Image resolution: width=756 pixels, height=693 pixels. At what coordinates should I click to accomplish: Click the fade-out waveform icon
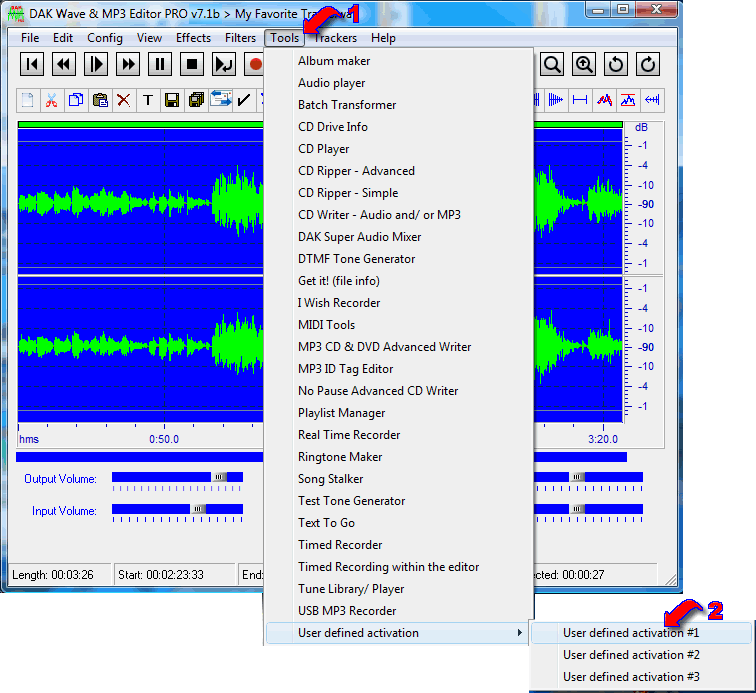tap(555, 100)
